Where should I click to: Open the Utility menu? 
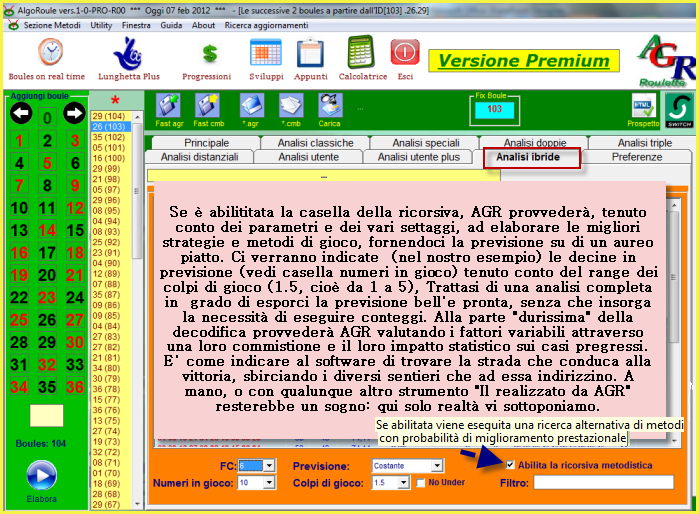[x=101, y=25]
